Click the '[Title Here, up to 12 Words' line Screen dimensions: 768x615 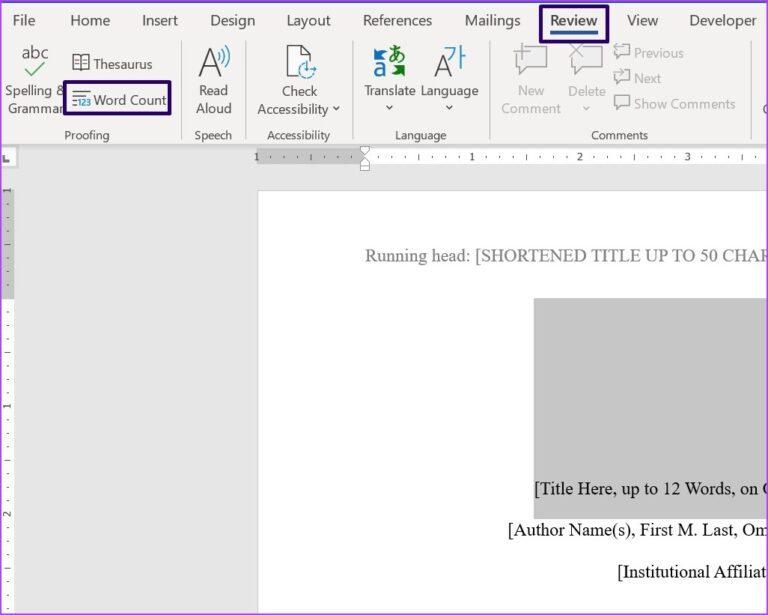tap(650, 489)
